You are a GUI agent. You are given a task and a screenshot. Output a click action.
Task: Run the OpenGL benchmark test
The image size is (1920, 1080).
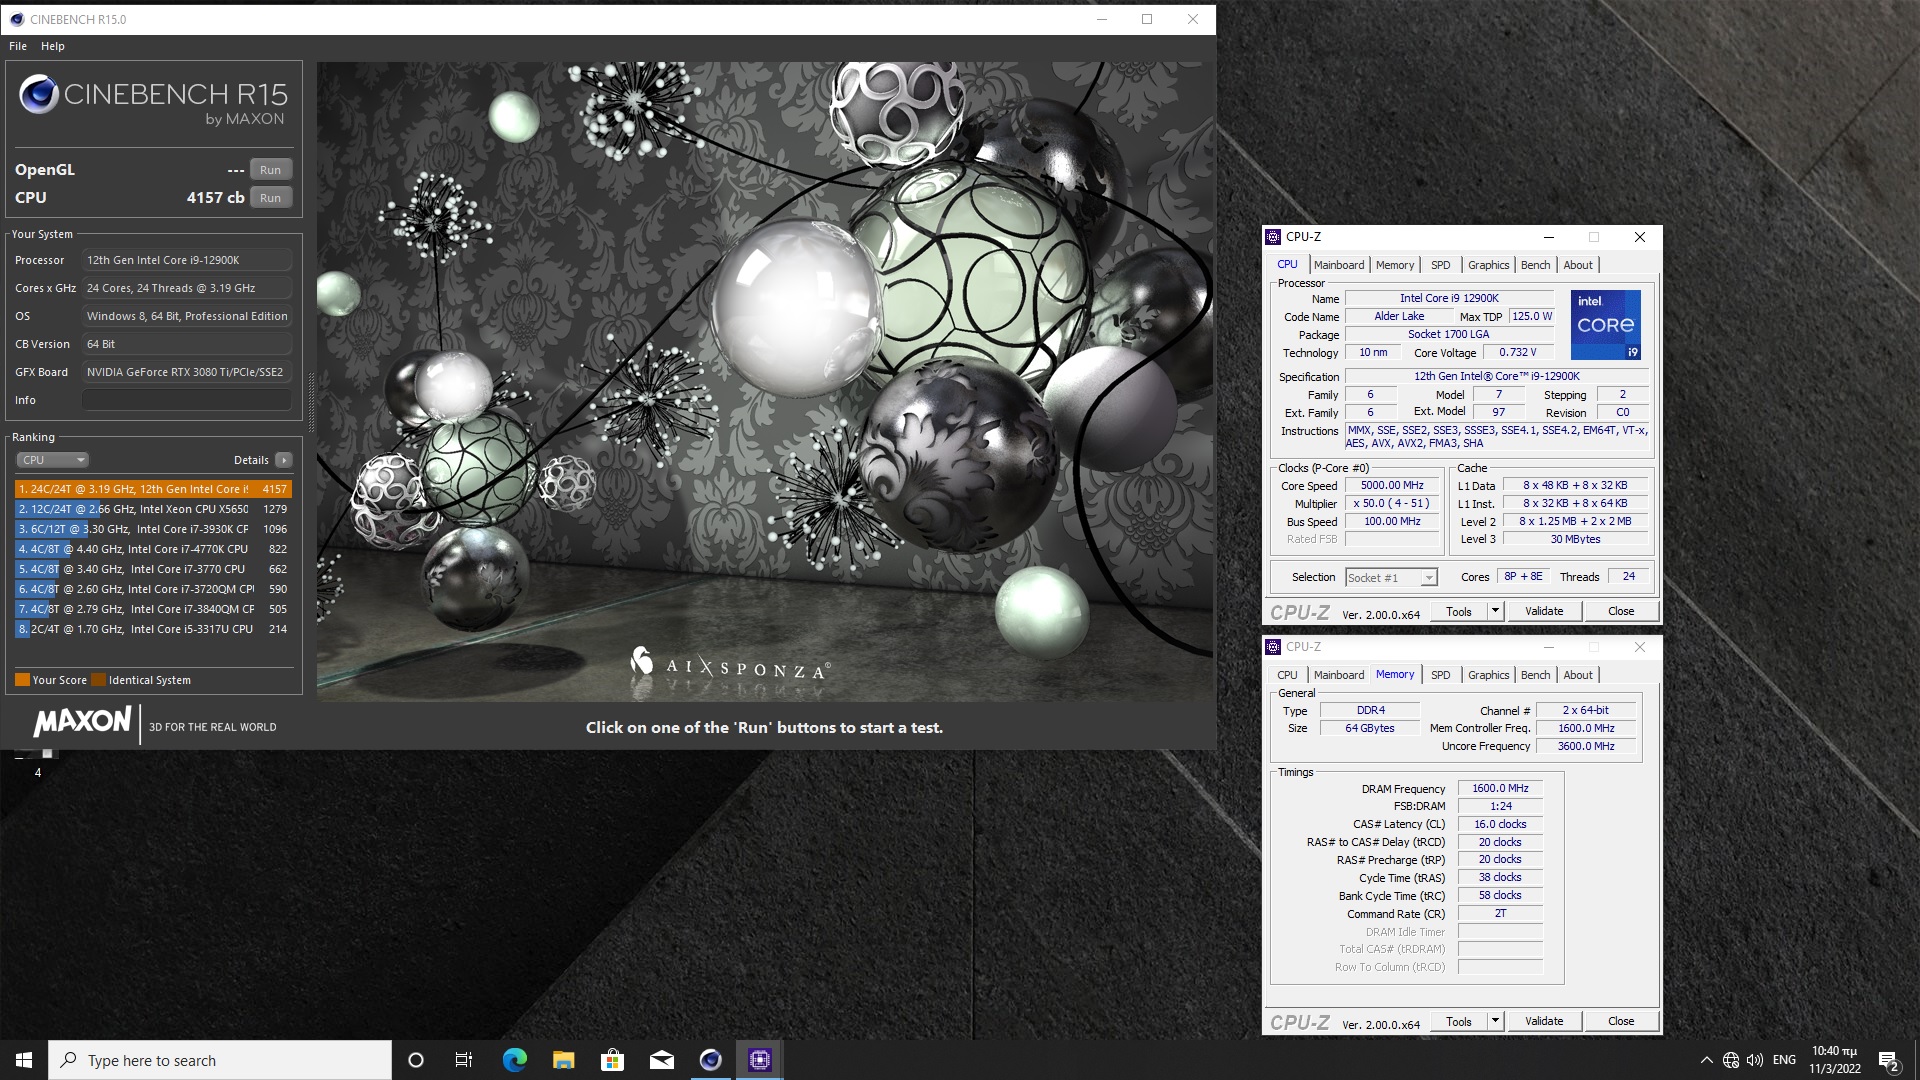(270, 170)
